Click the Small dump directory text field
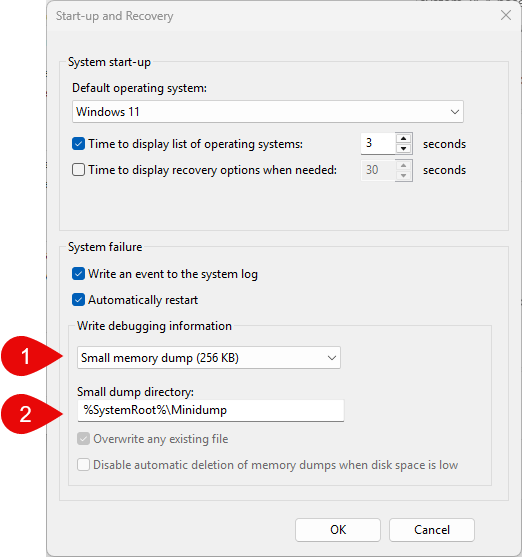 point(211,410)
